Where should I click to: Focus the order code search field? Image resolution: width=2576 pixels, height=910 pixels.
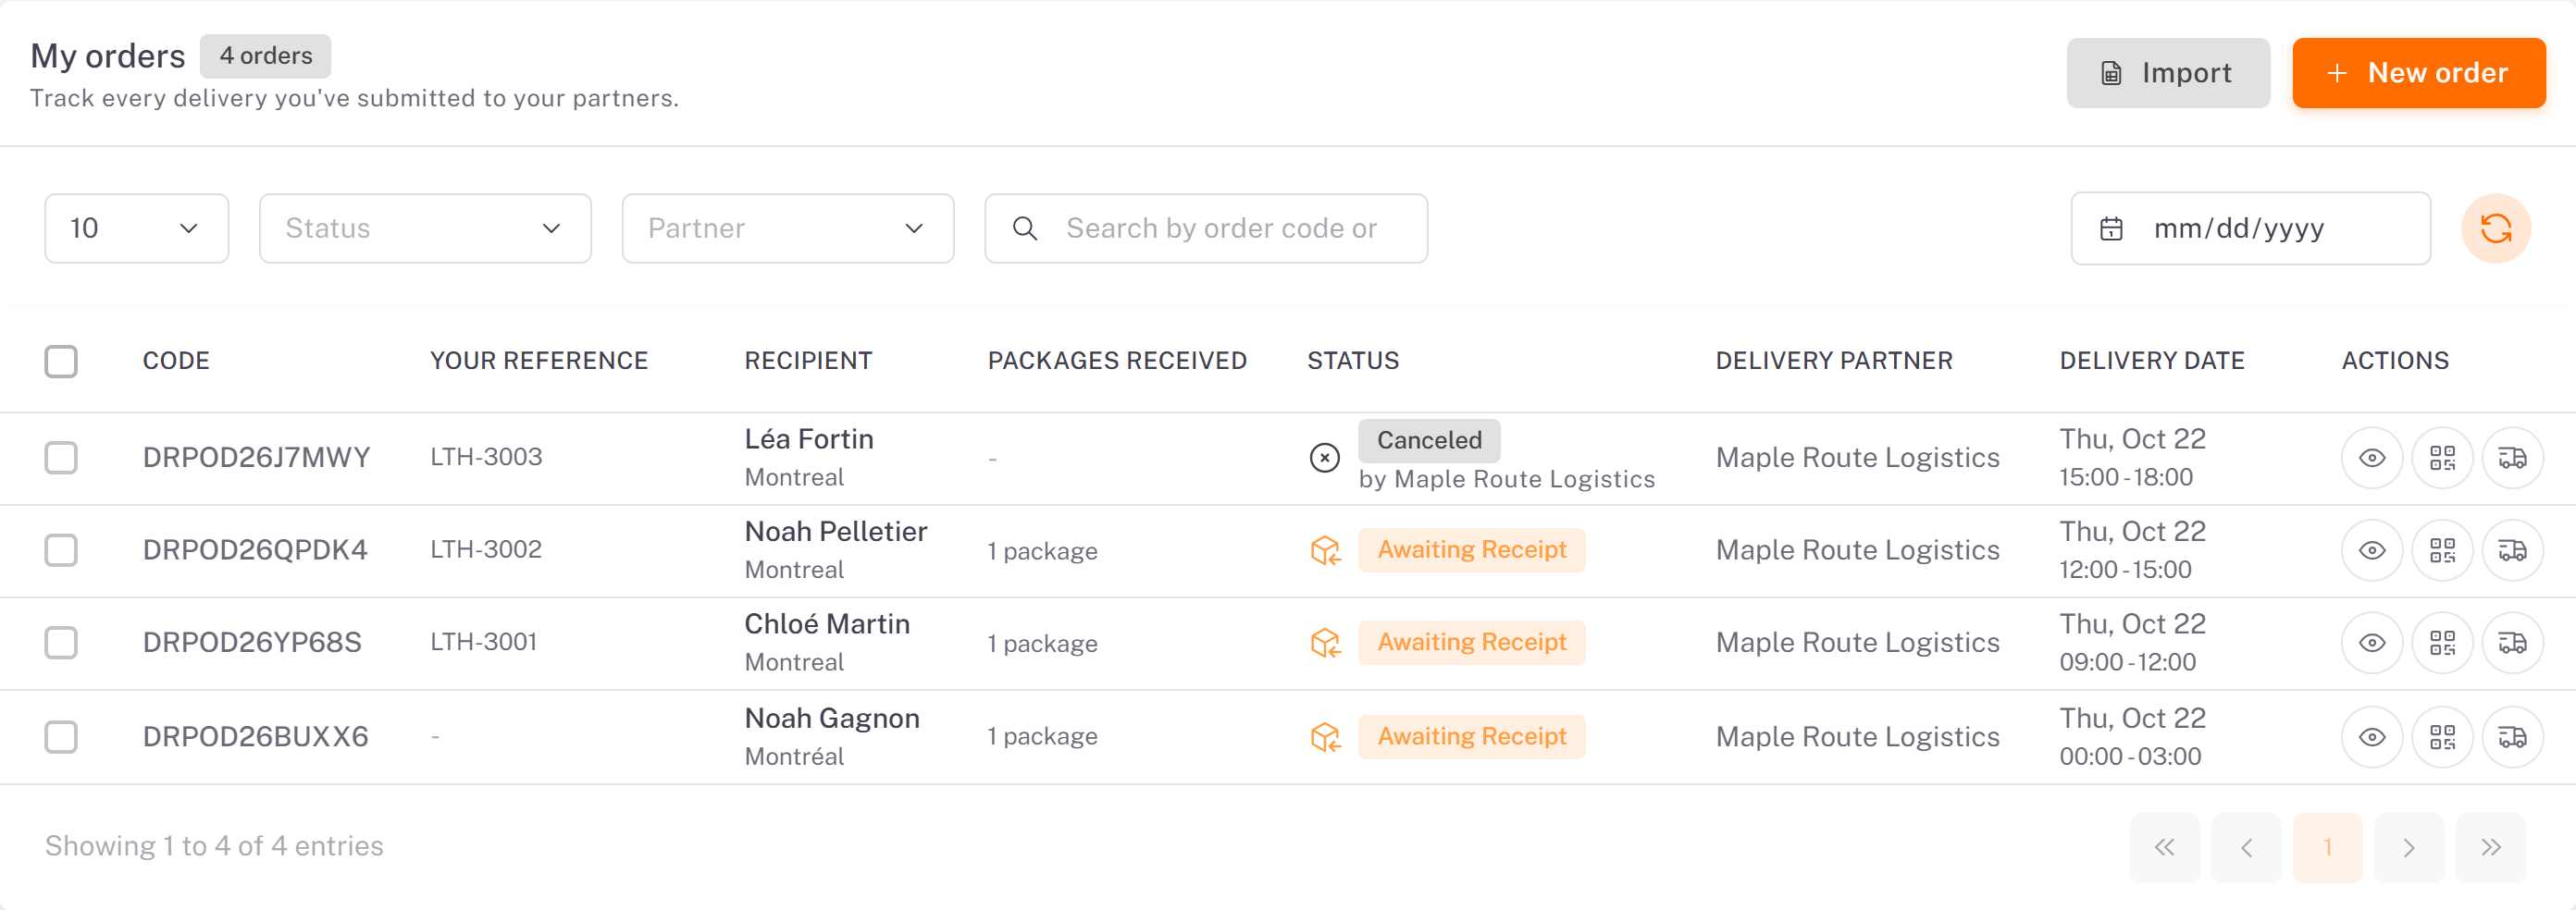pyautogui.click(x=1206, y=228)
